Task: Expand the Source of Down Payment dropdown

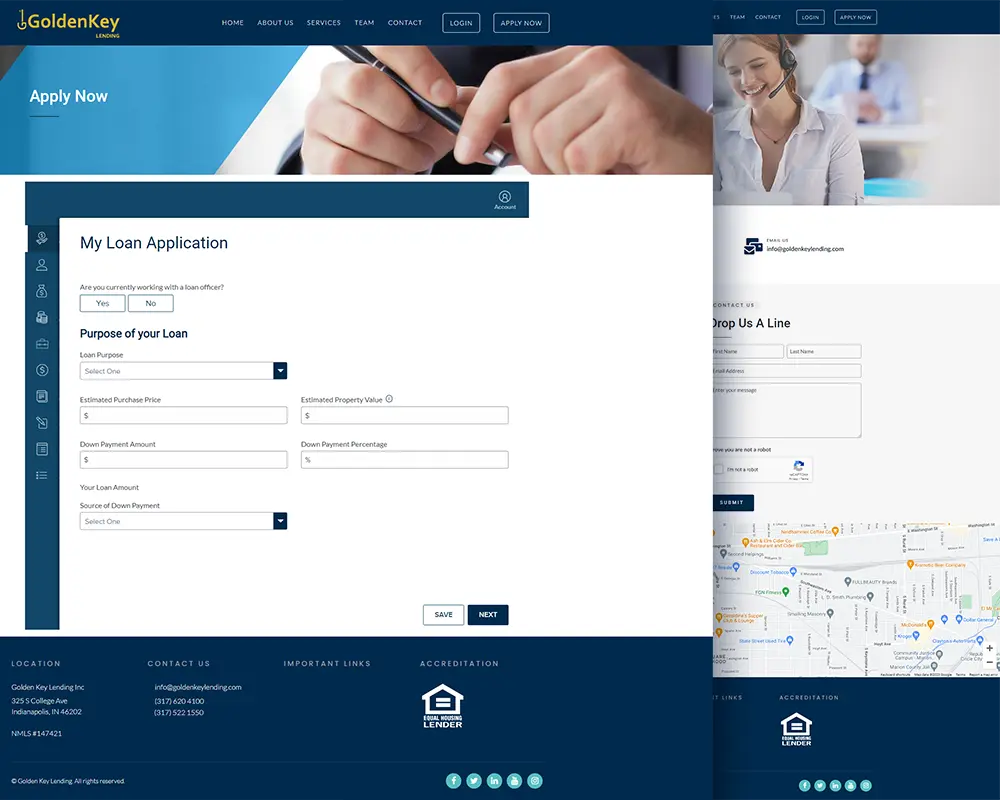Action: point(184,521)
